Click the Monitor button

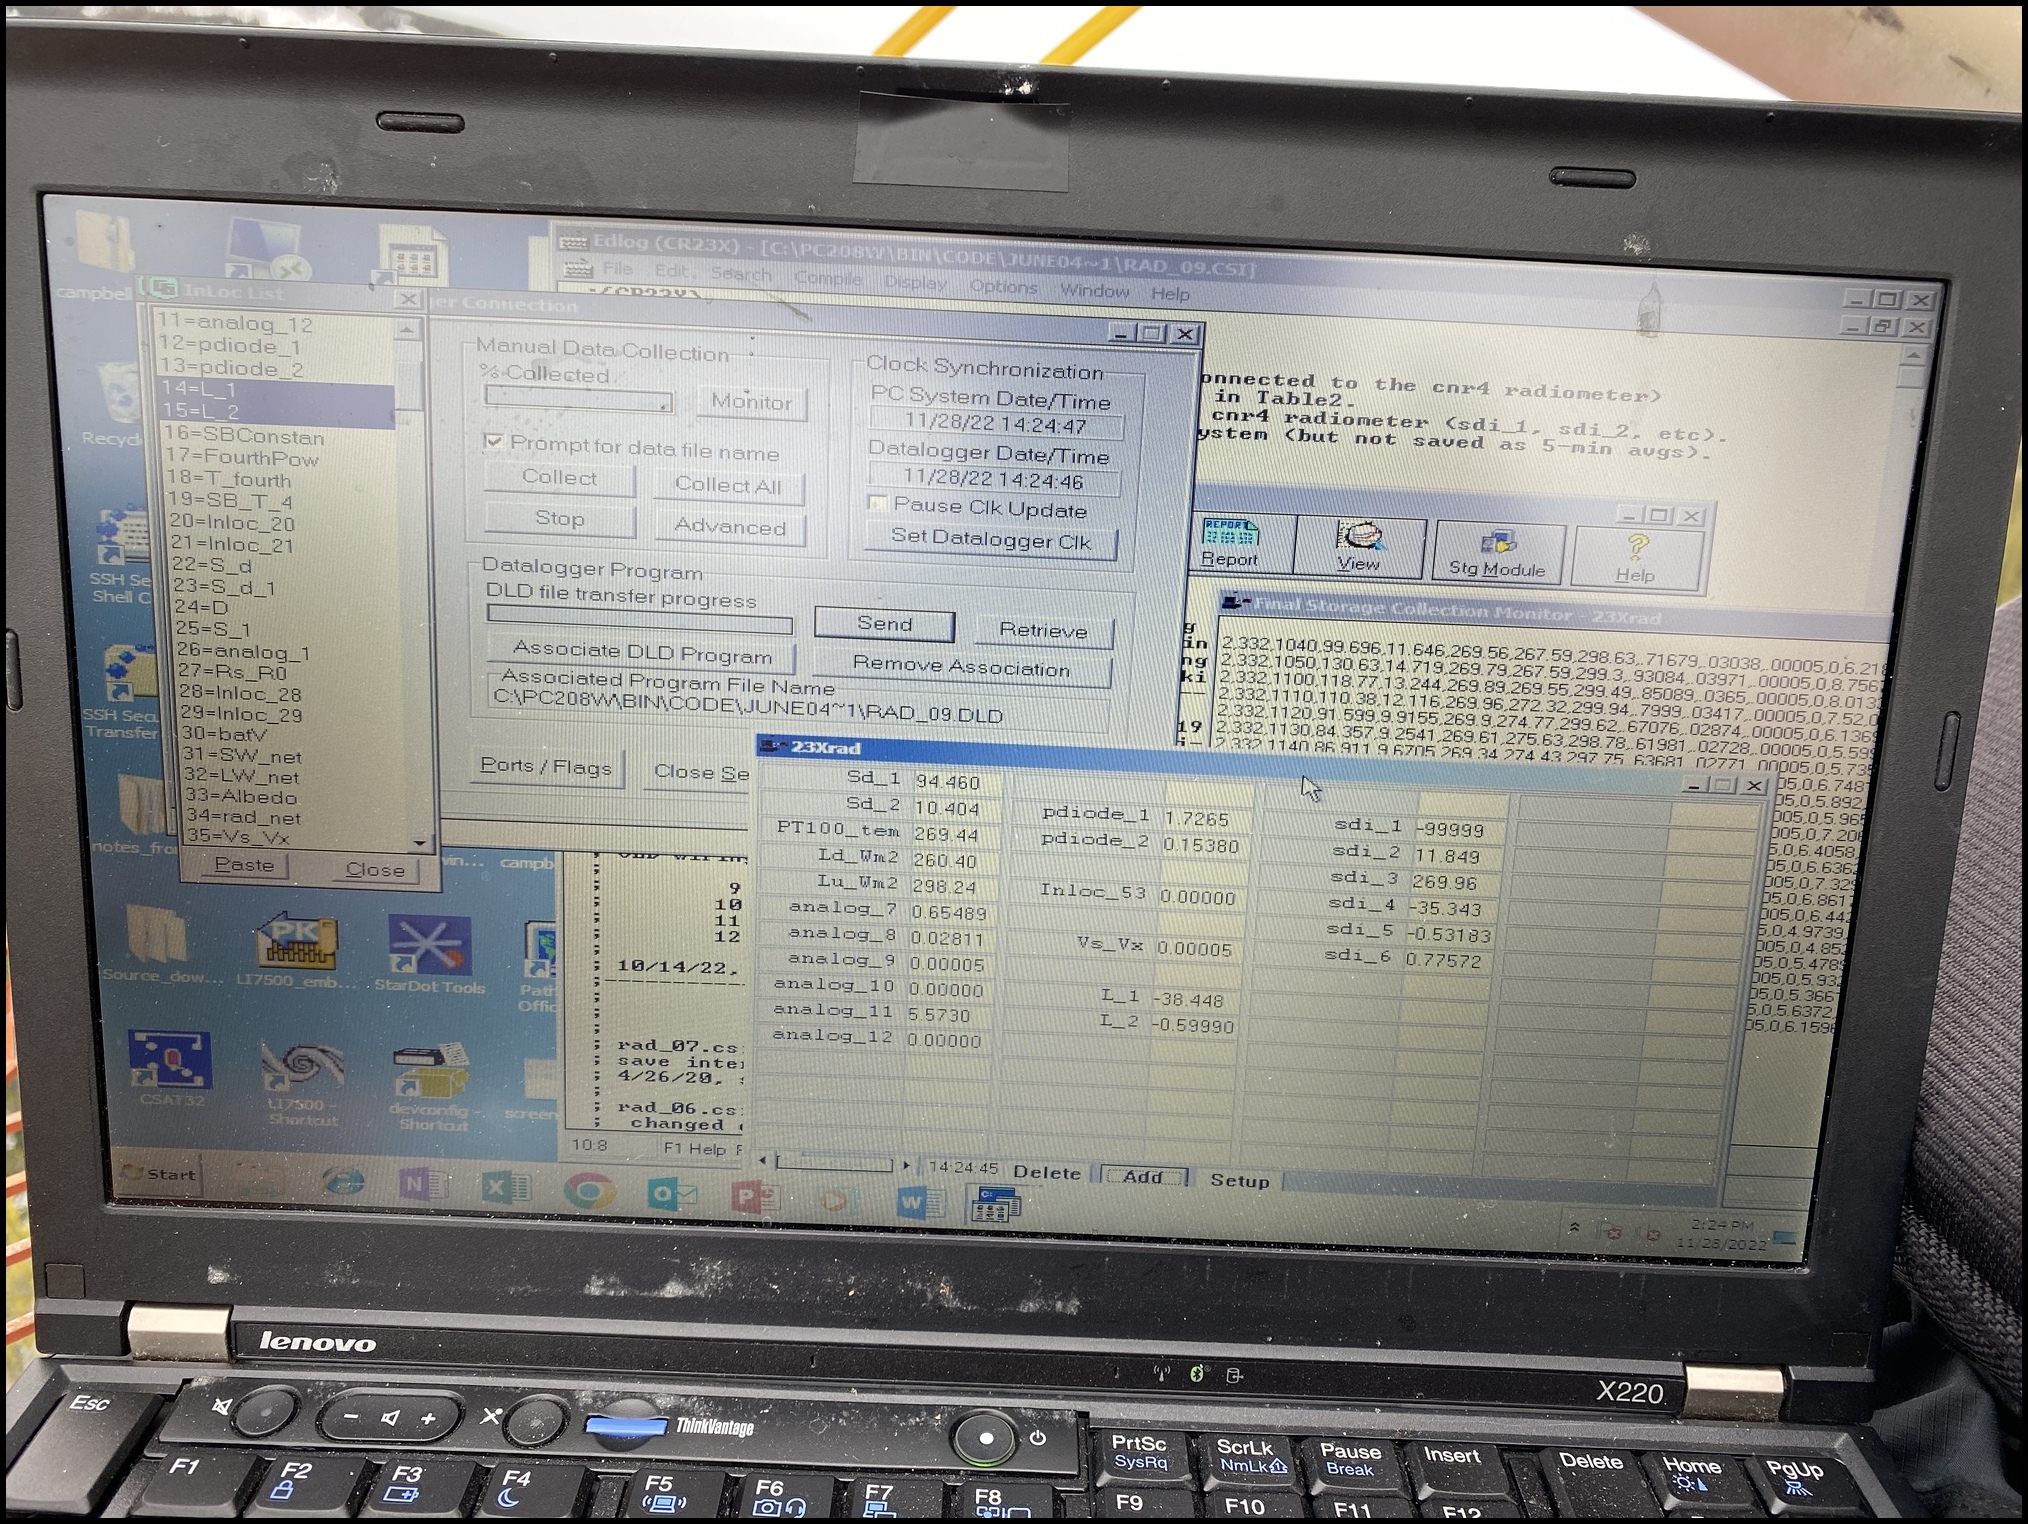tap(752, 402)
